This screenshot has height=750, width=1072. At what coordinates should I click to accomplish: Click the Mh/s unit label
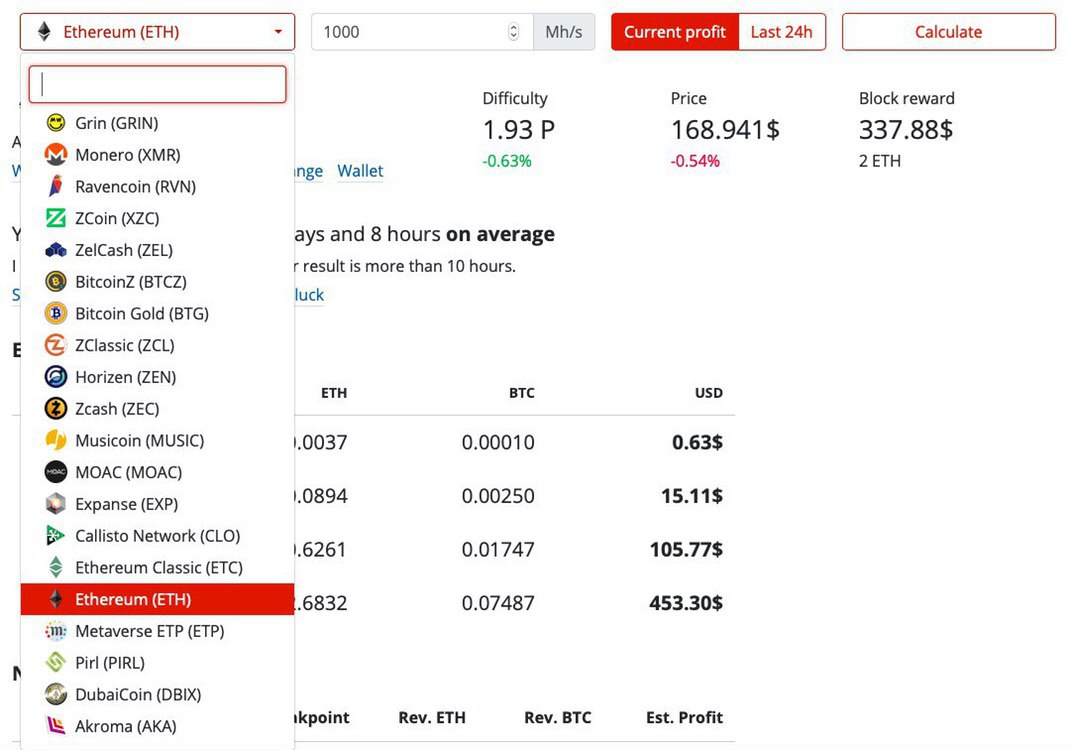coord(564,31)
